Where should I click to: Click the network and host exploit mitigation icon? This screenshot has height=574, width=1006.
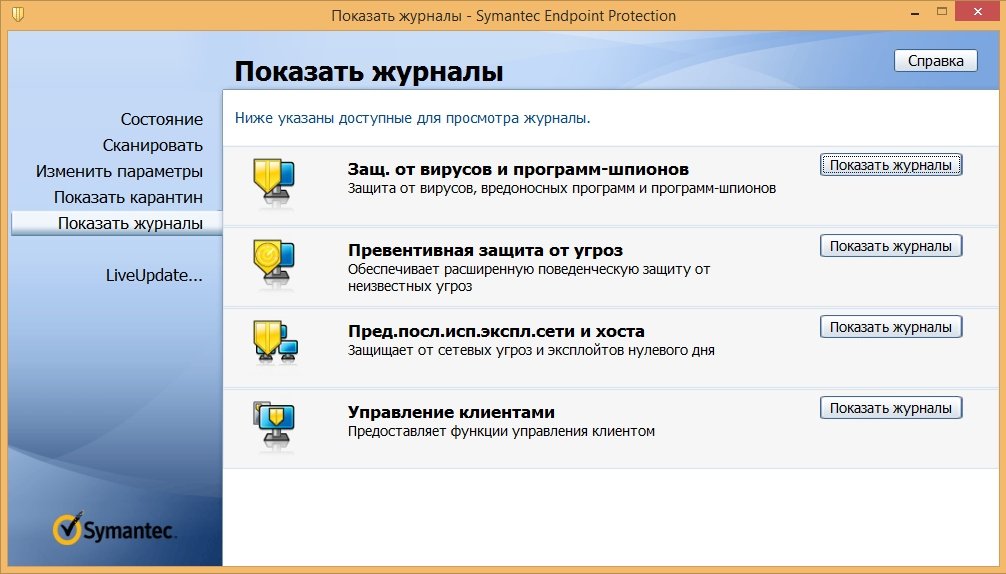275,343
